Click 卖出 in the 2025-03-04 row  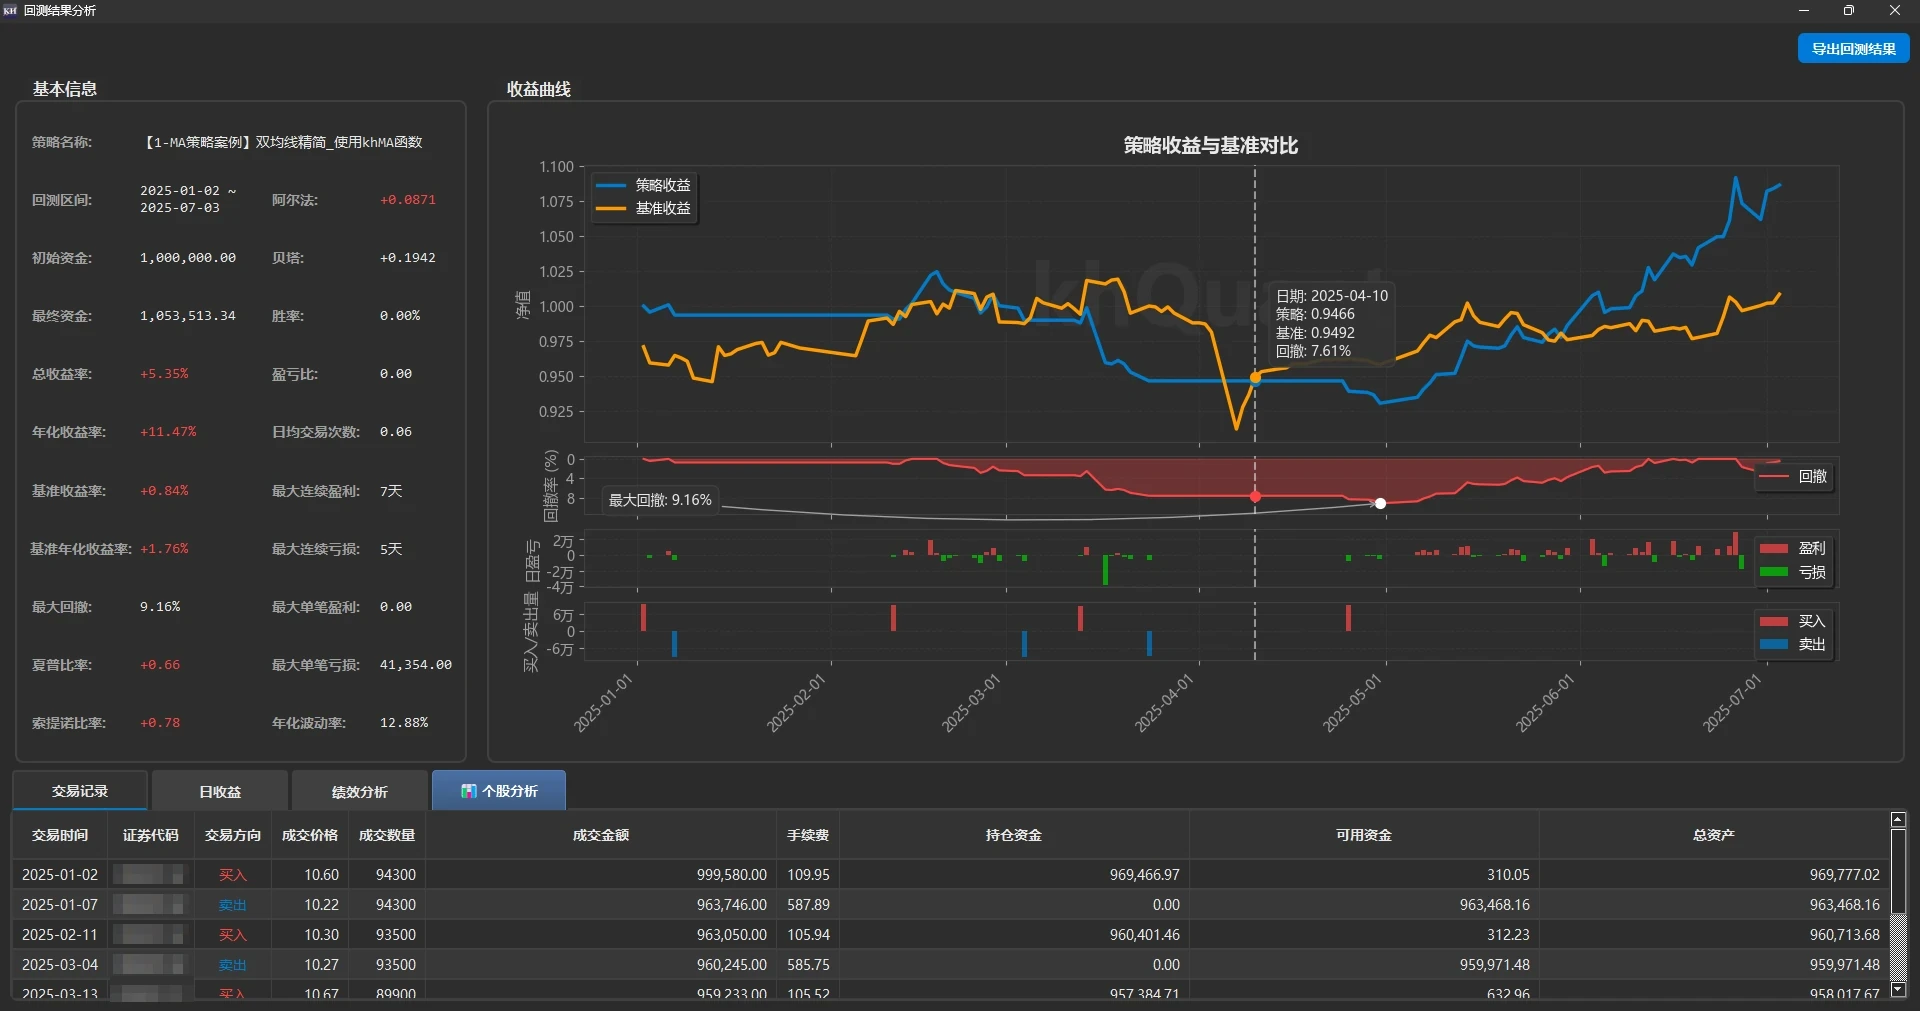pyautogui.click(x=233, y=965)
